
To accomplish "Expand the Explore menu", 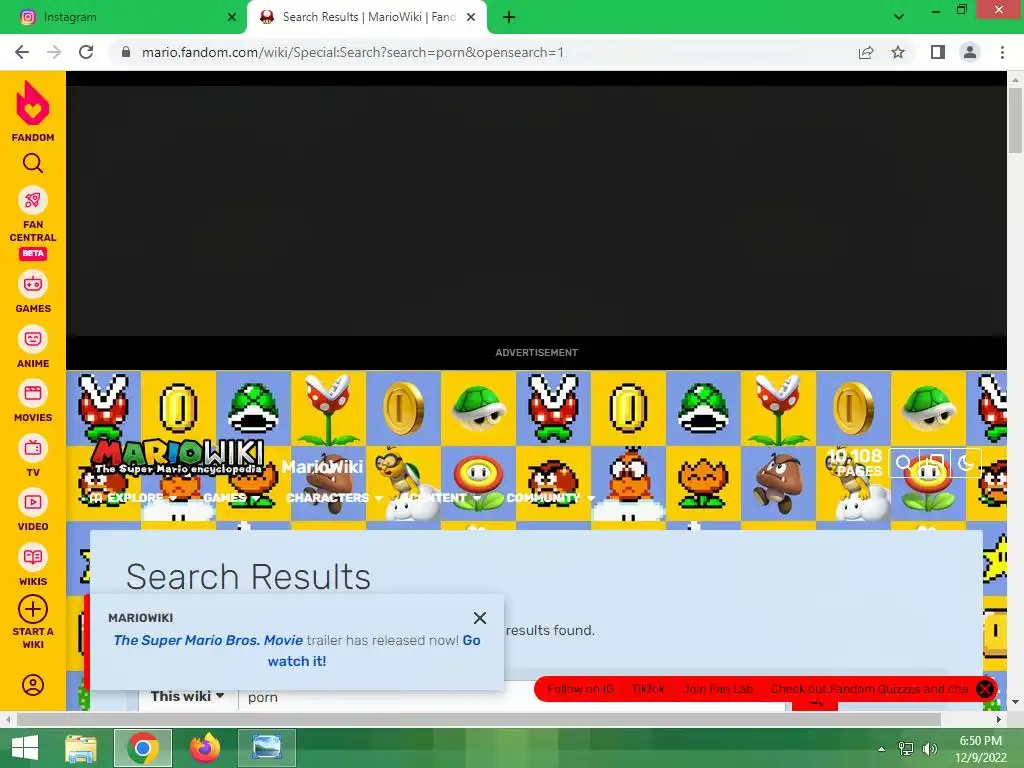I will (134, 498).
